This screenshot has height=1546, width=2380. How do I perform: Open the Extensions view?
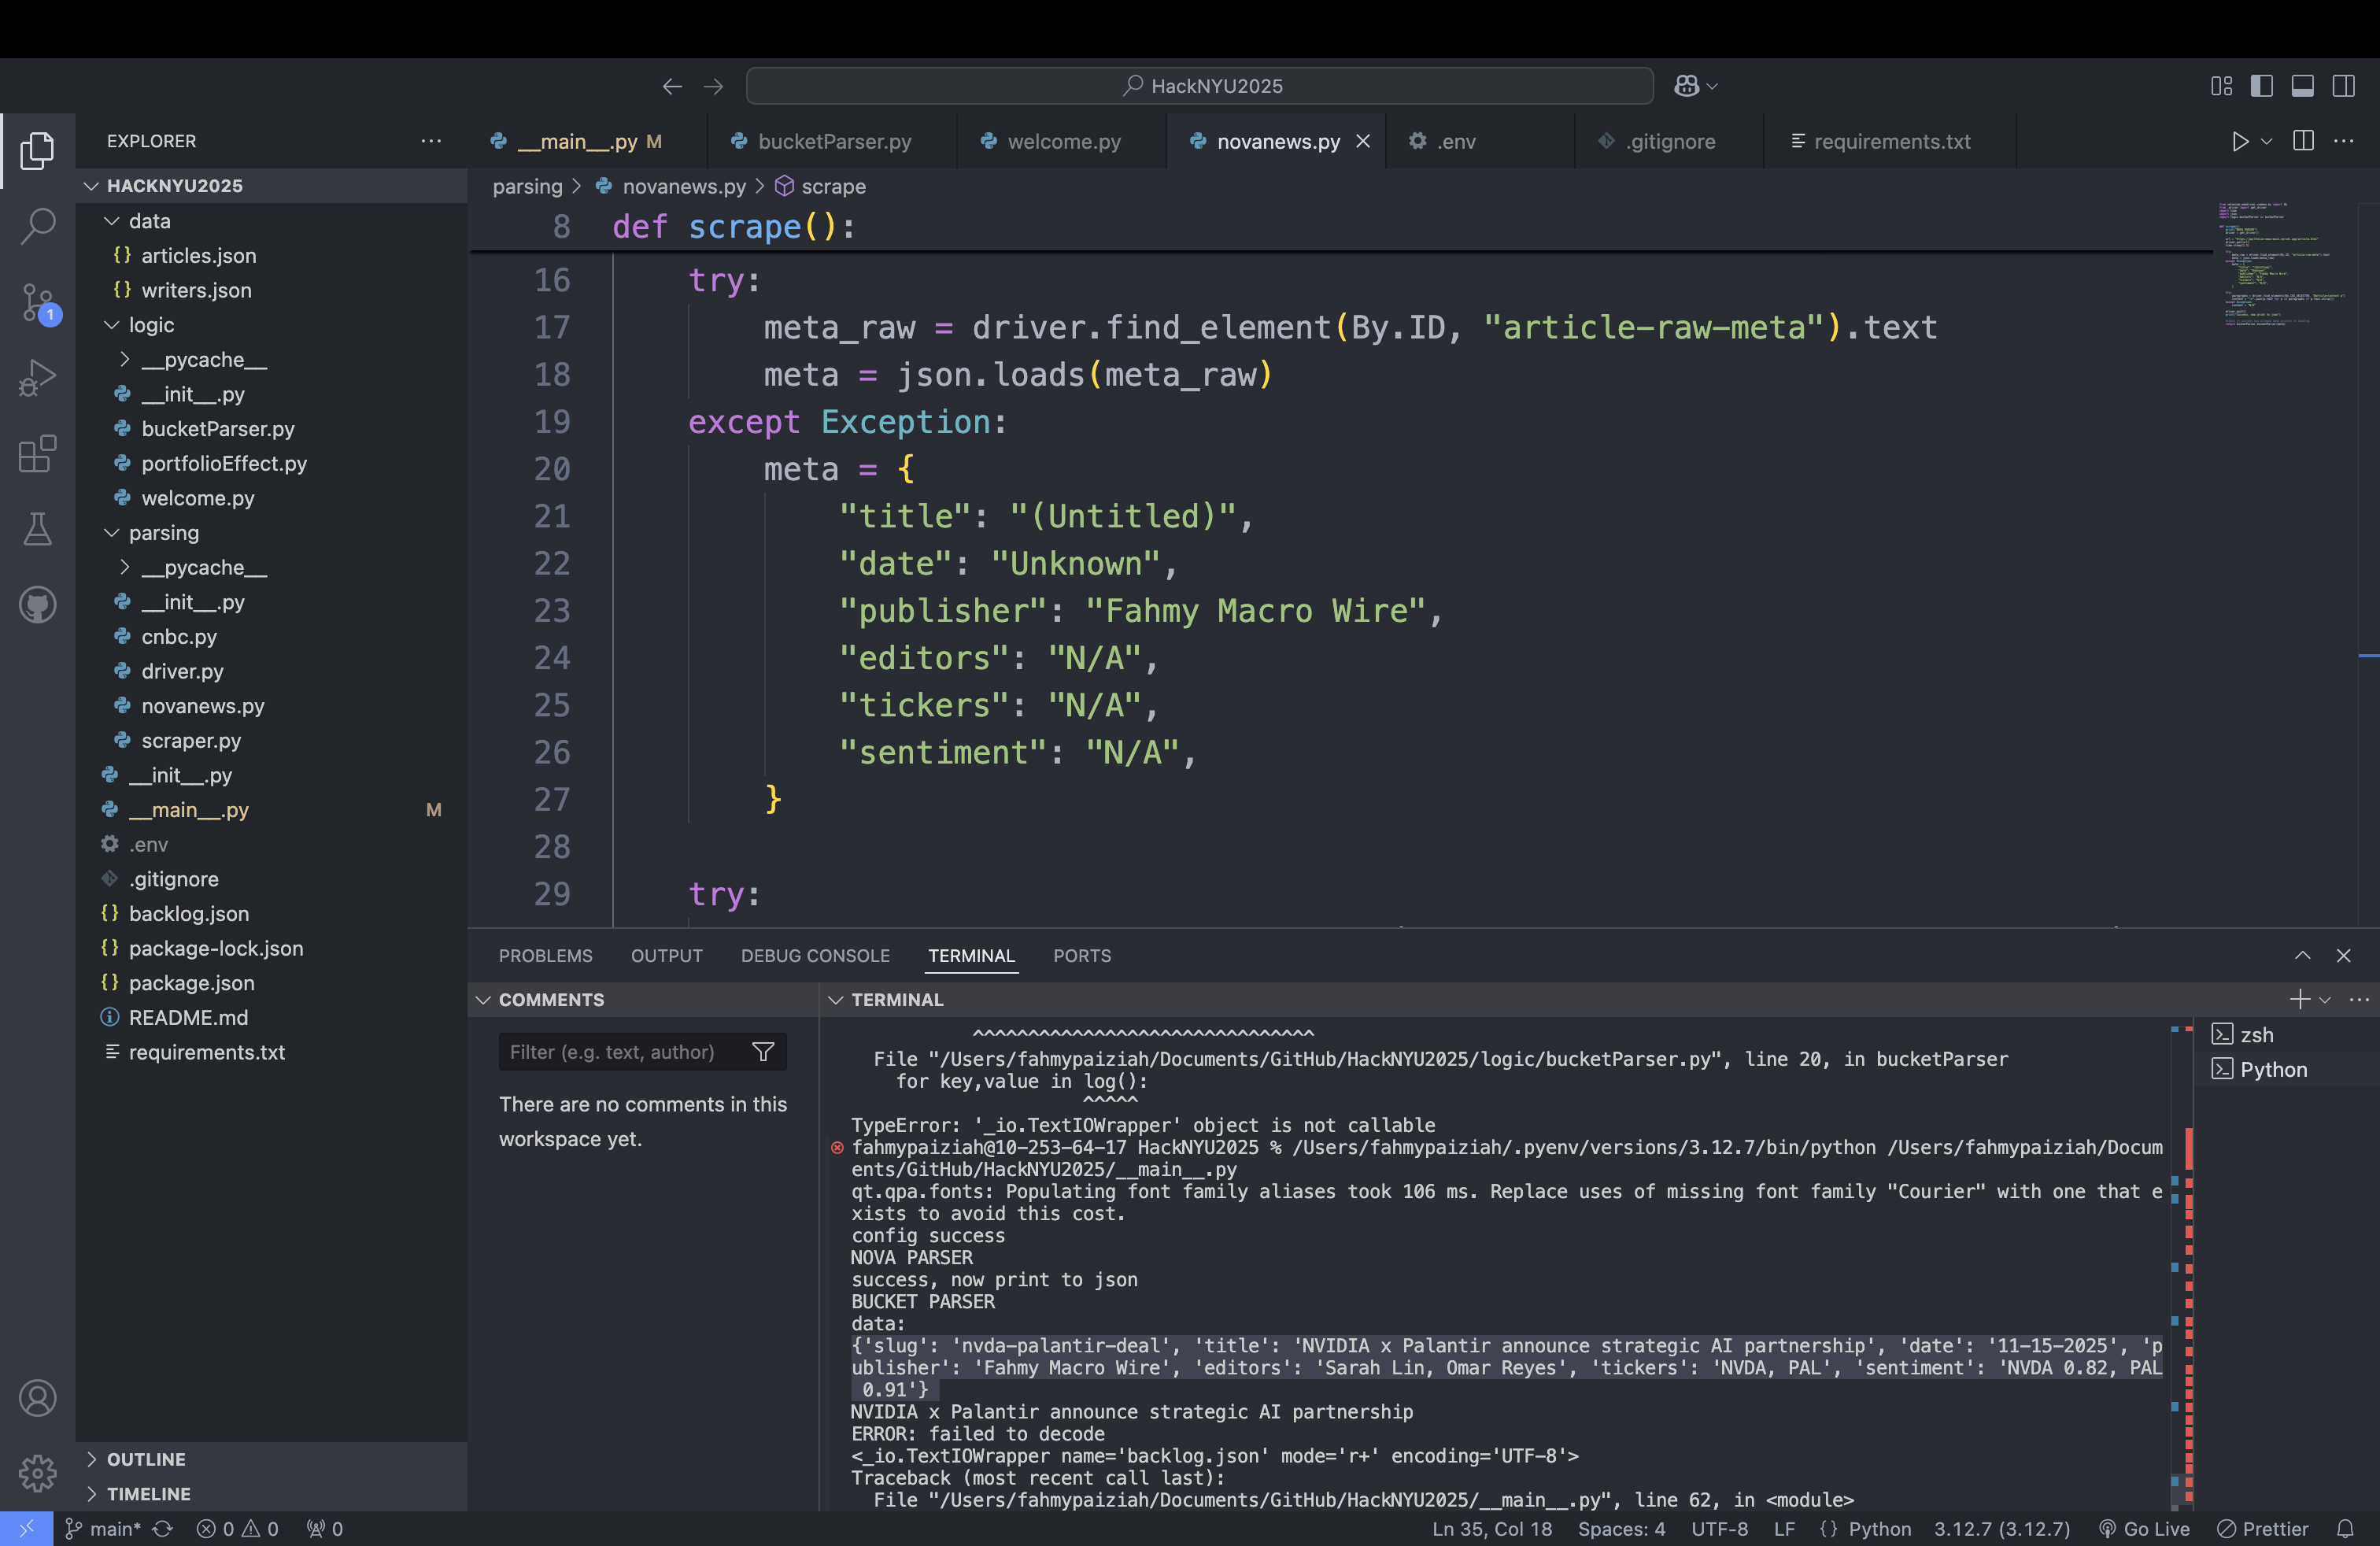[x=38, y=454]
